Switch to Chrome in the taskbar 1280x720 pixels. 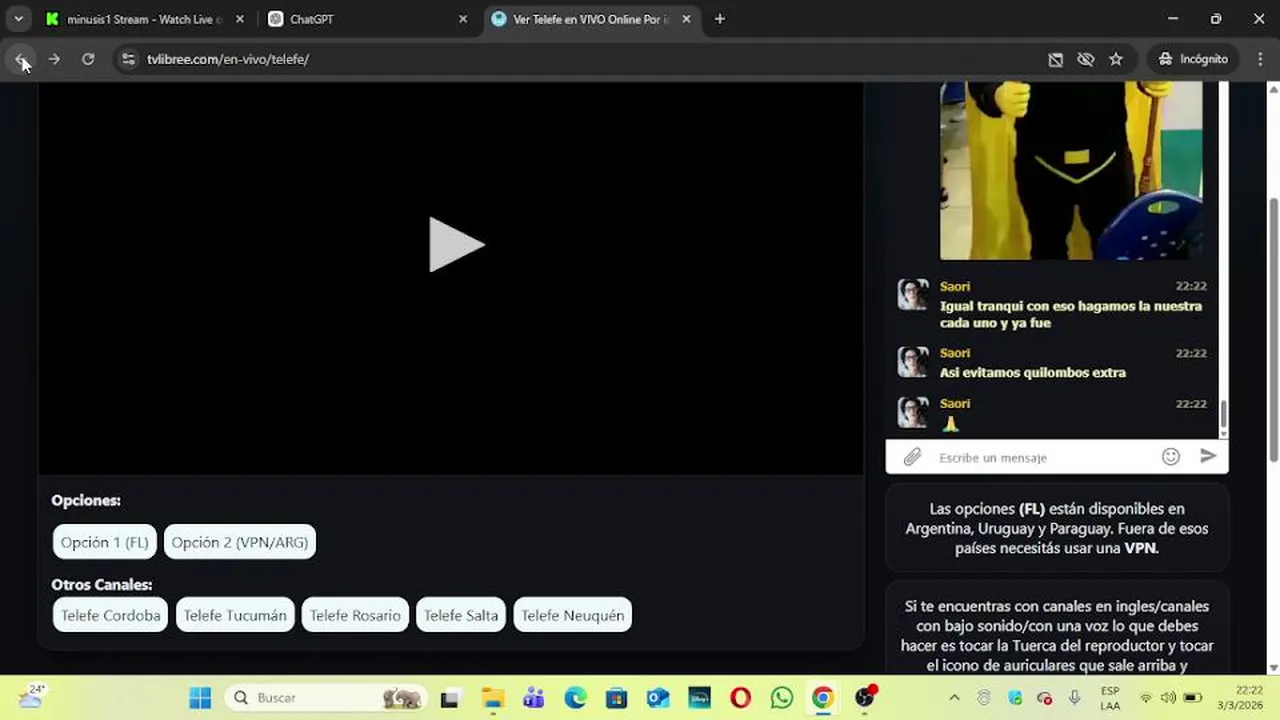click(823, 698)
